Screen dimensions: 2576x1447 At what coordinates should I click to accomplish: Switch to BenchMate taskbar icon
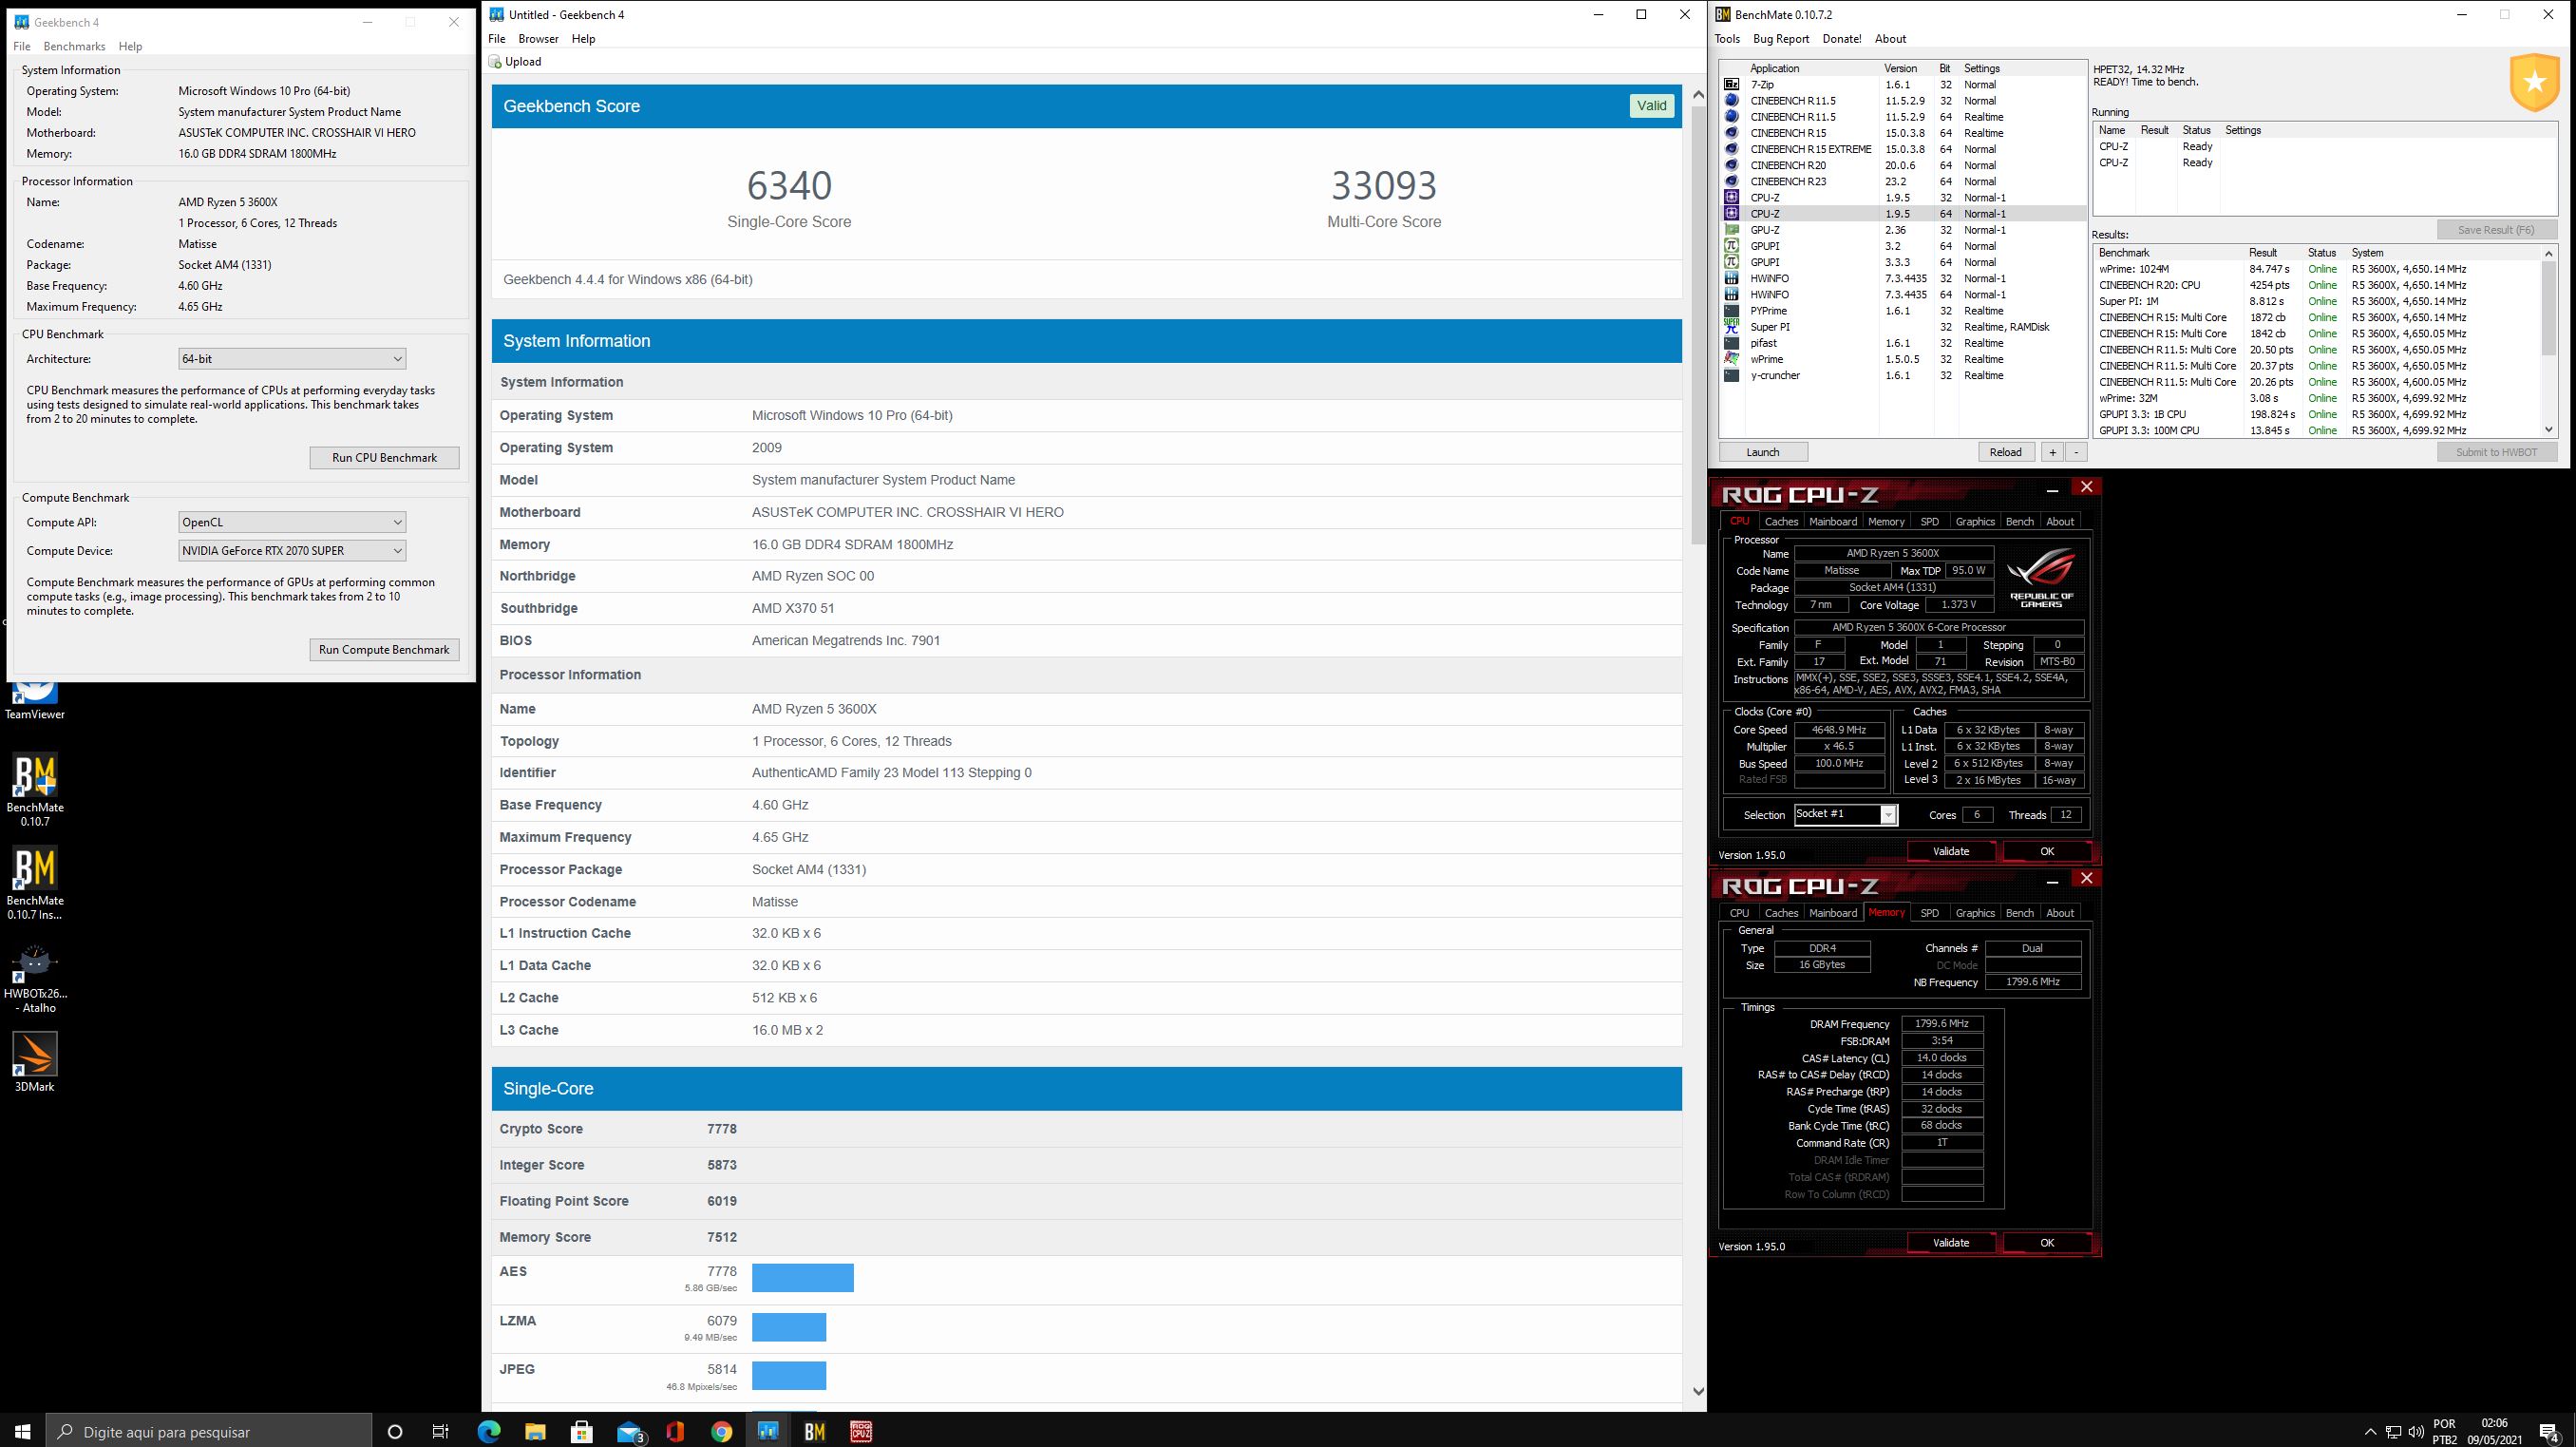tap(815, 1431)
